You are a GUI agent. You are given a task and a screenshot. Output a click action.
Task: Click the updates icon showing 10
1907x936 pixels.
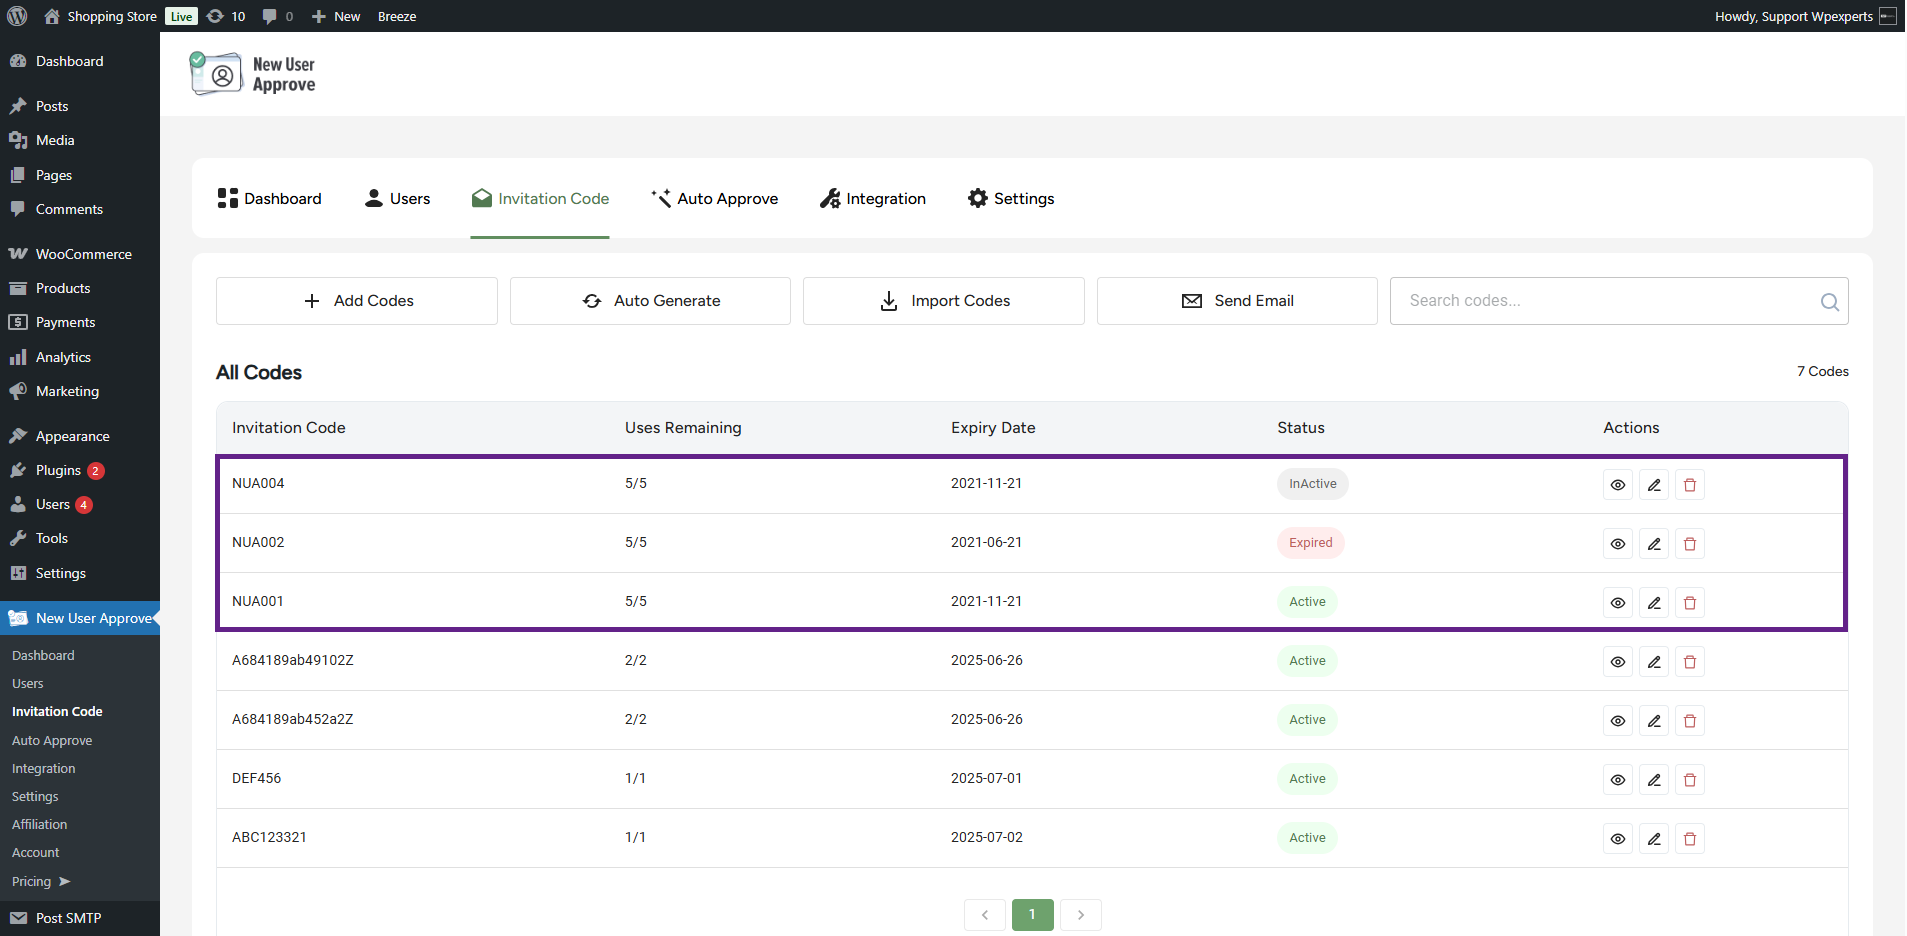(x=226, y=16)
